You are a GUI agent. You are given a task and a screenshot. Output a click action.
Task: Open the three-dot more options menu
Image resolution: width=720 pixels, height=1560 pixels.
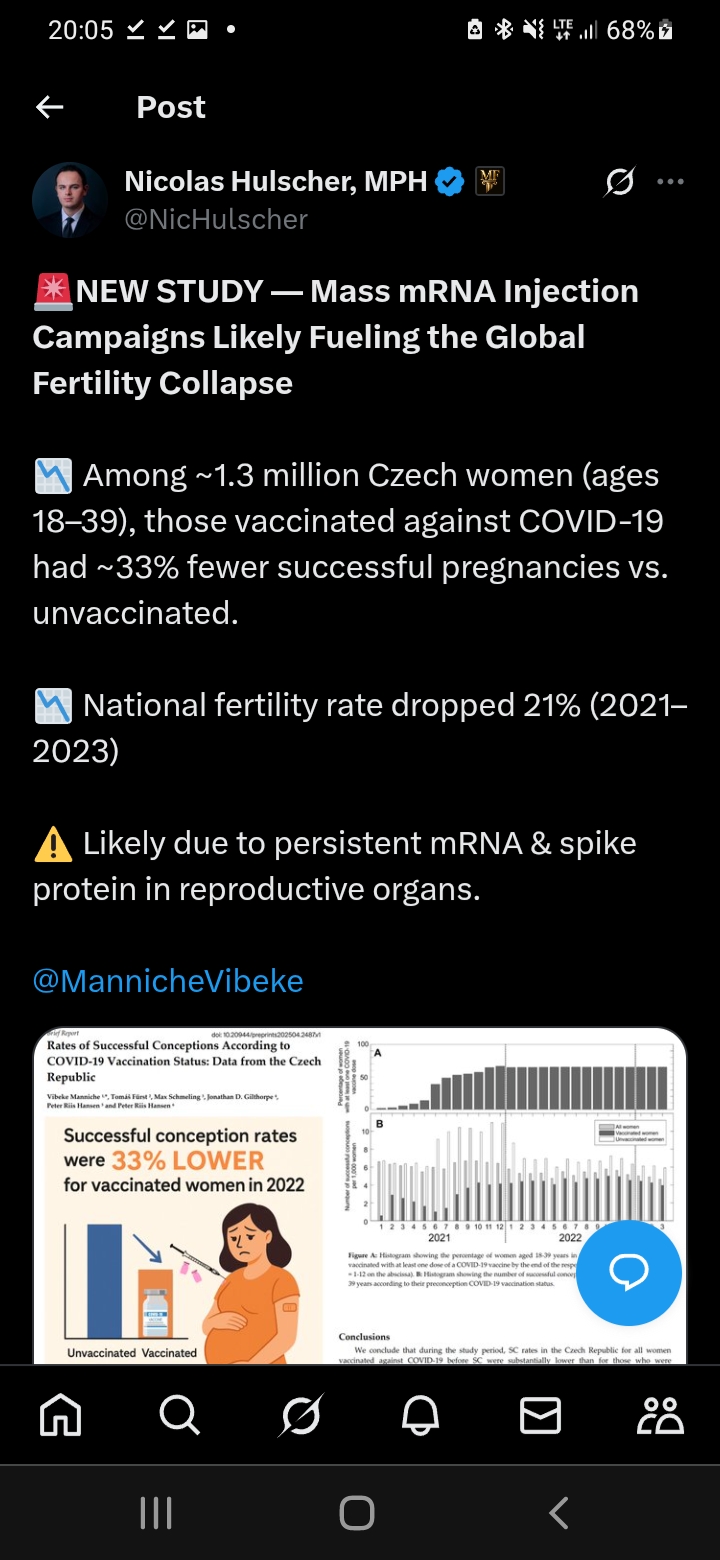pos(670,182)
